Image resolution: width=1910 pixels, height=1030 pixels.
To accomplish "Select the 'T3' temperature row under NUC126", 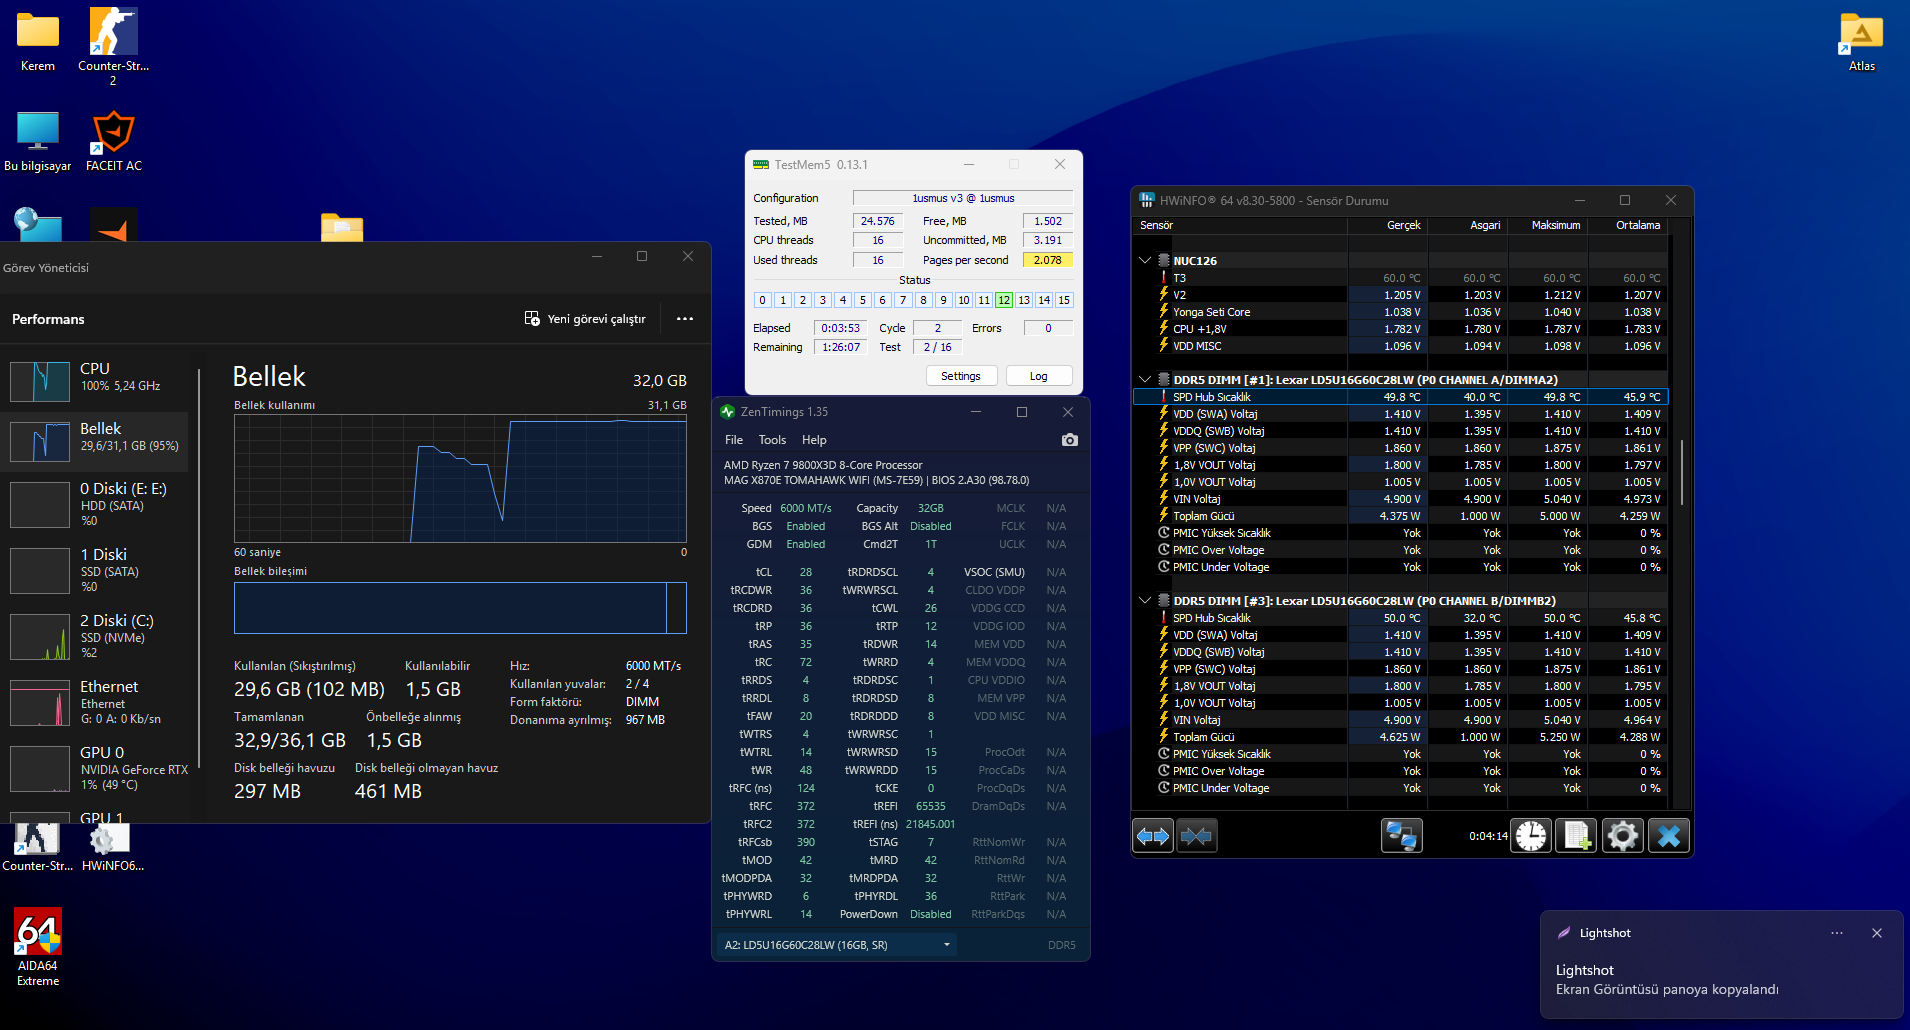I will click(1400, 278).
